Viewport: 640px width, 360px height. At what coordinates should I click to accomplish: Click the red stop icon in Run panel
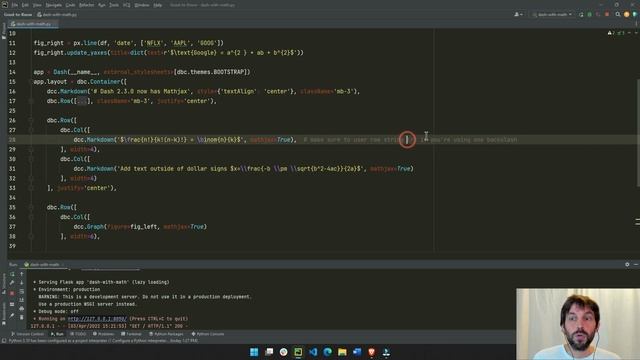pos(12,293)
